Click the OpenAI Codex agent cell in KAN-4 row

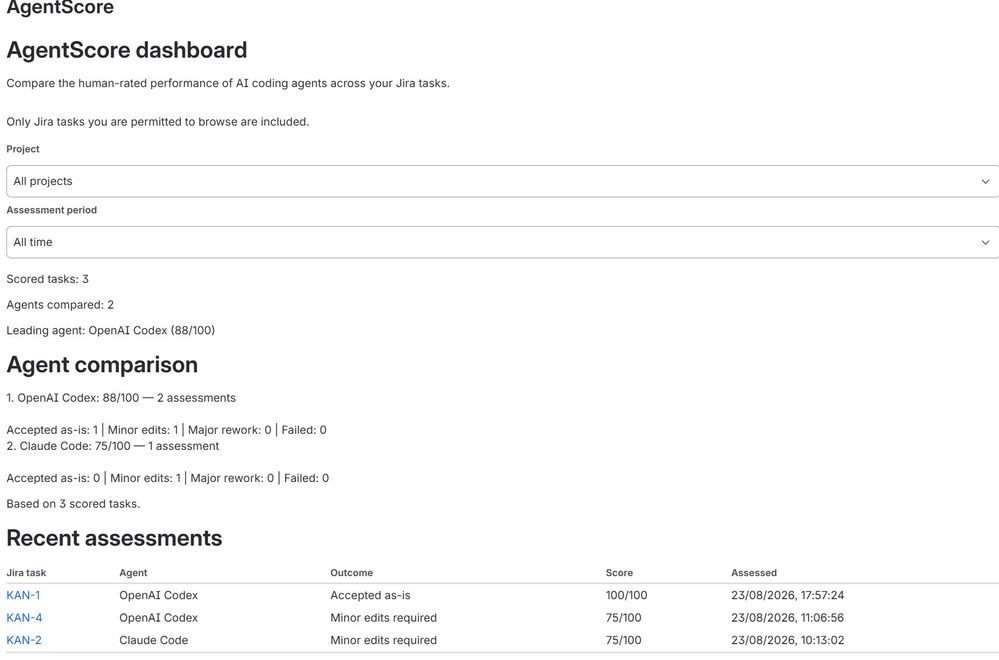(x=159, y=618)
